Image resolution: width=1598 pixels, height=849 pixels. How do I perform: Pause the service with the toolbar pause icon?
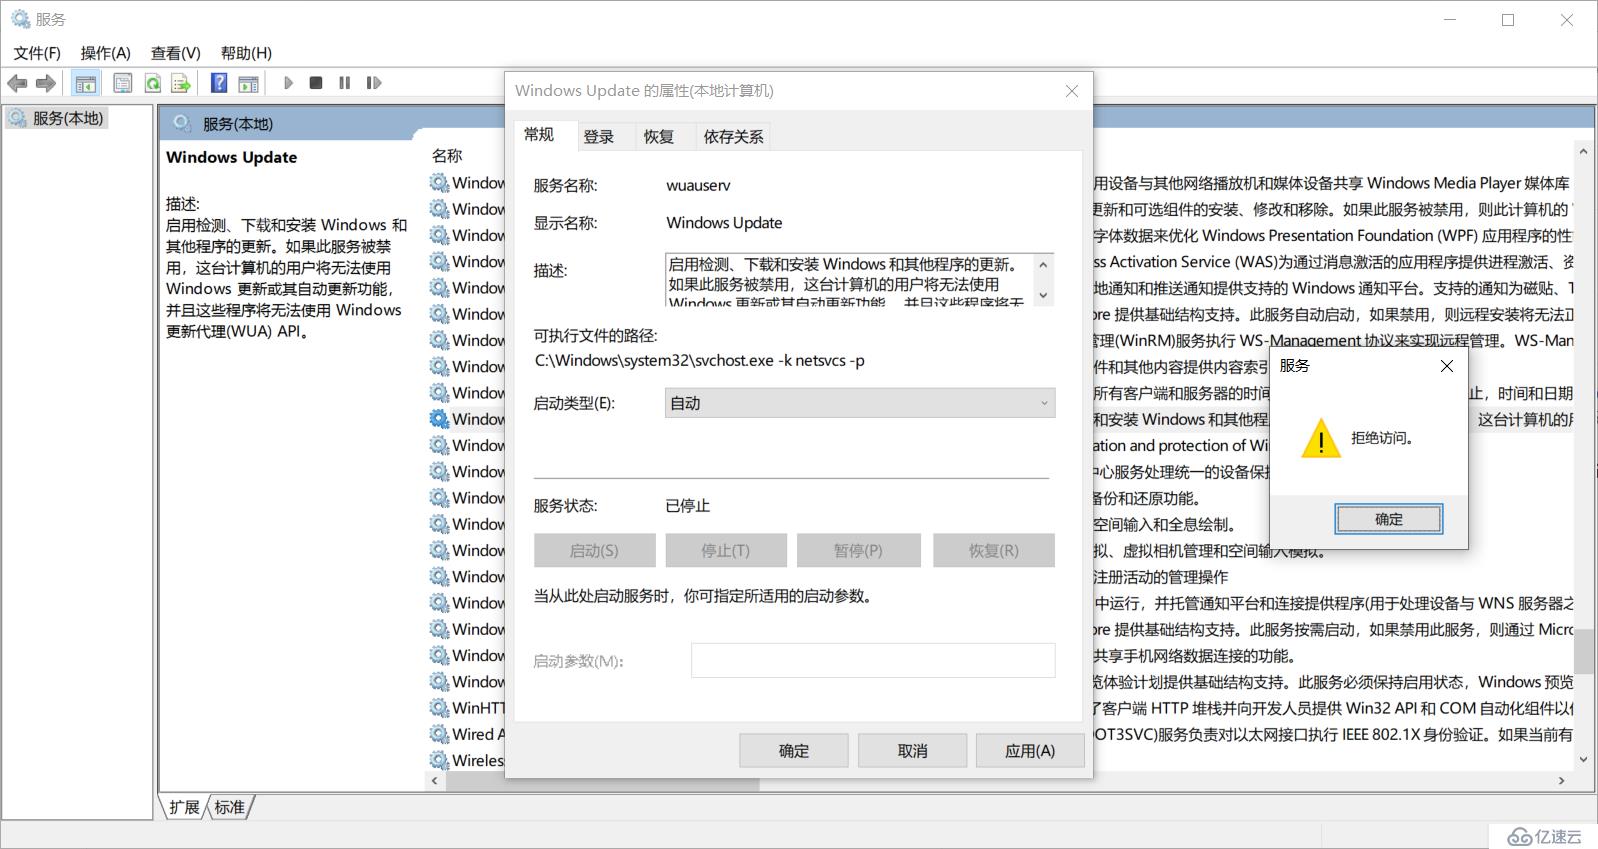344,83
